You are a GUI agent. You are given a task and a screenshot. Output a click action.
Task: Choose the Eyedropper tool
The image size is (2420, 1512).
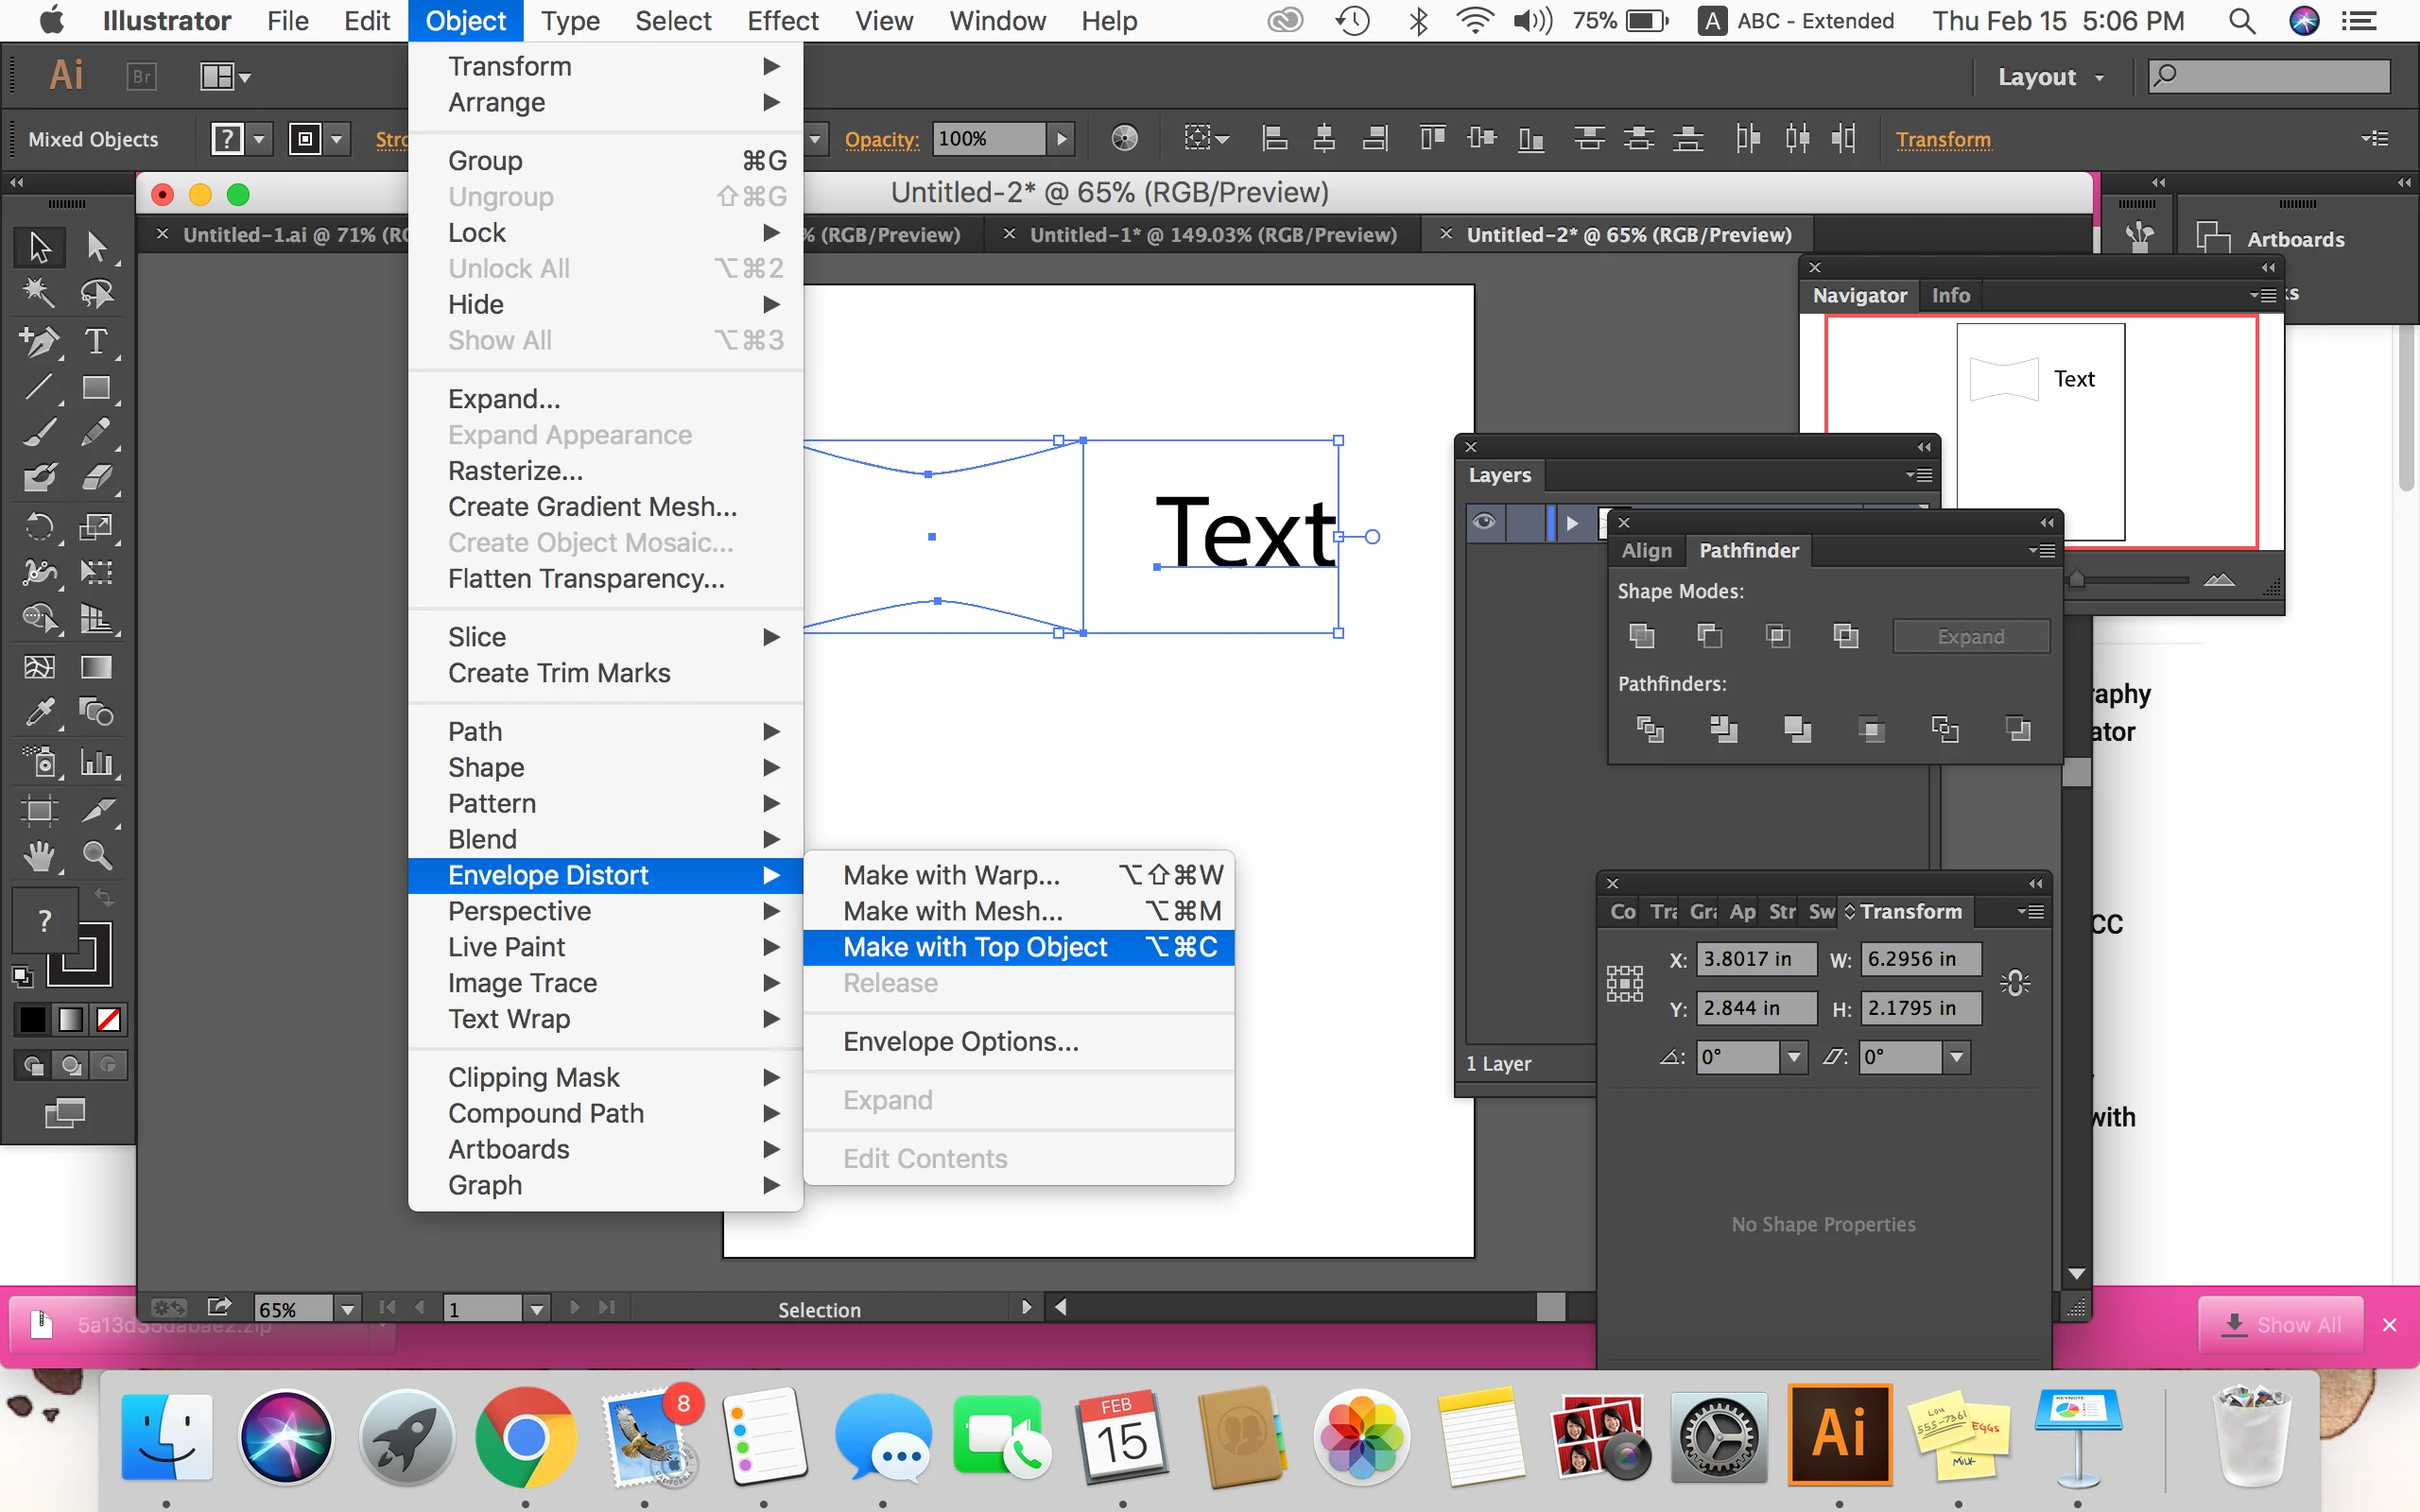pyautogui.click(x=39, y=712)
